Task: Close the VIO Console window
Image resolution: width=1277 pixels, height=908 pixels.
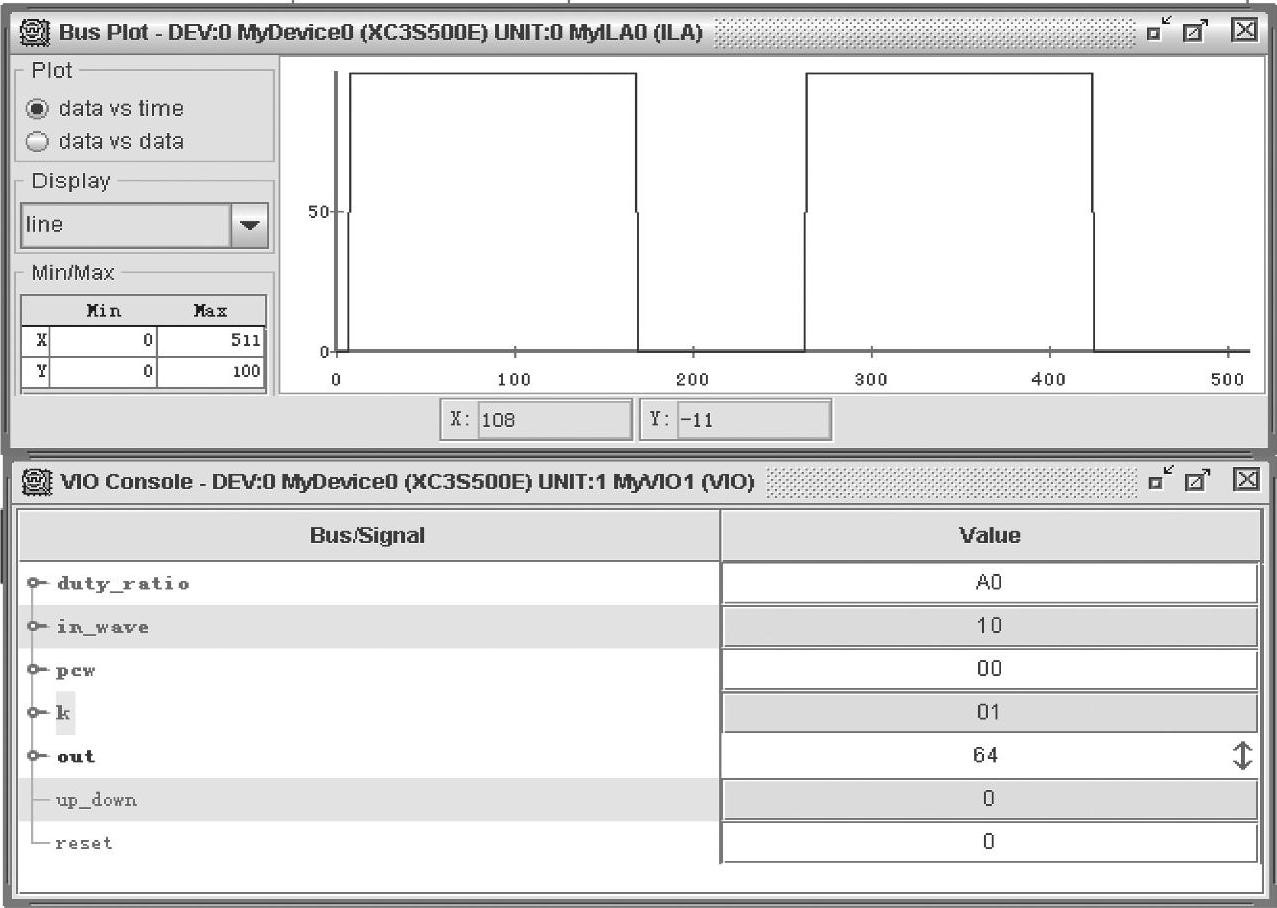Action: tap(1245, 479)
